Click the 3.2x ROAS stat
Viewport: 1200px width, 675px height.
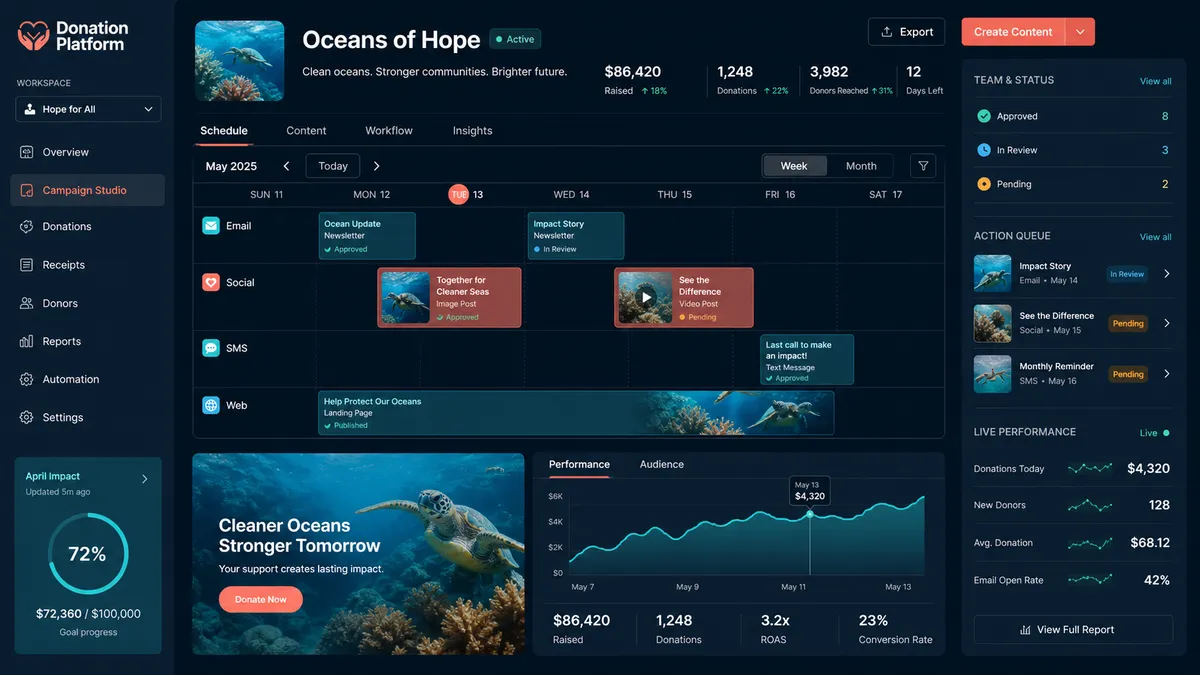tap(775, 629)
